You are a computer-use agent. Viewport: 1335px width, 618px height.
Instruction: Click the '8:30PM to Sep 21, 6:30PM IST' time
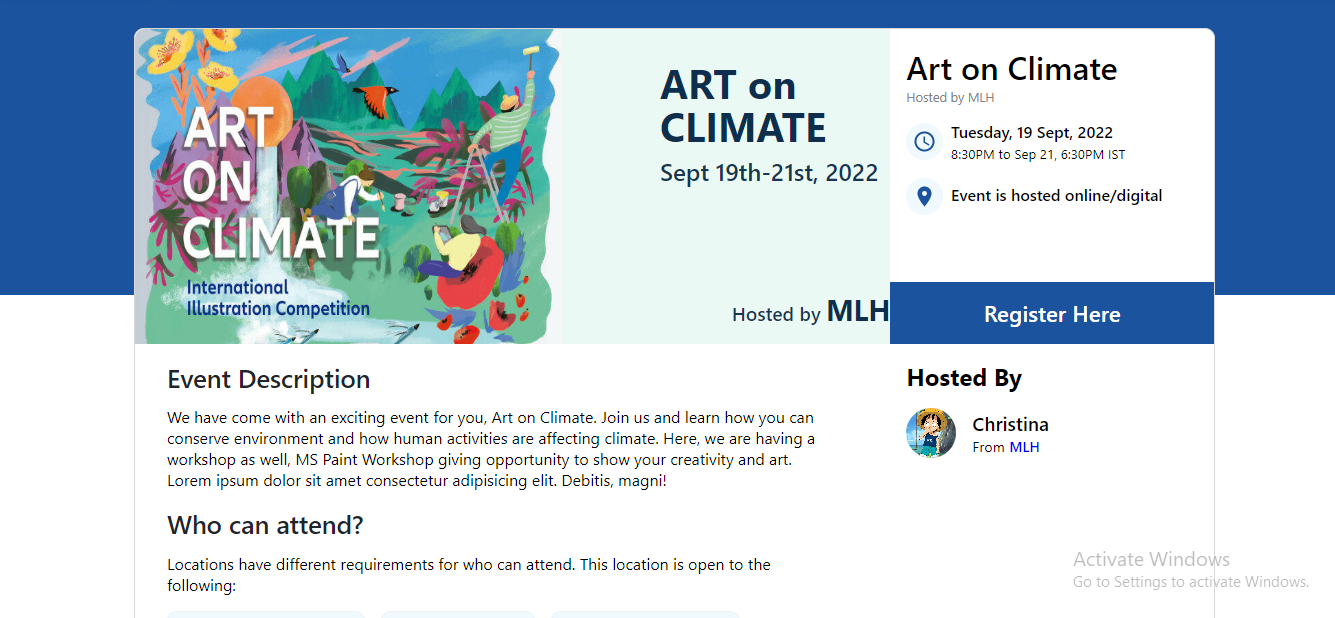pyautogui.click(x=1038, y=155)
